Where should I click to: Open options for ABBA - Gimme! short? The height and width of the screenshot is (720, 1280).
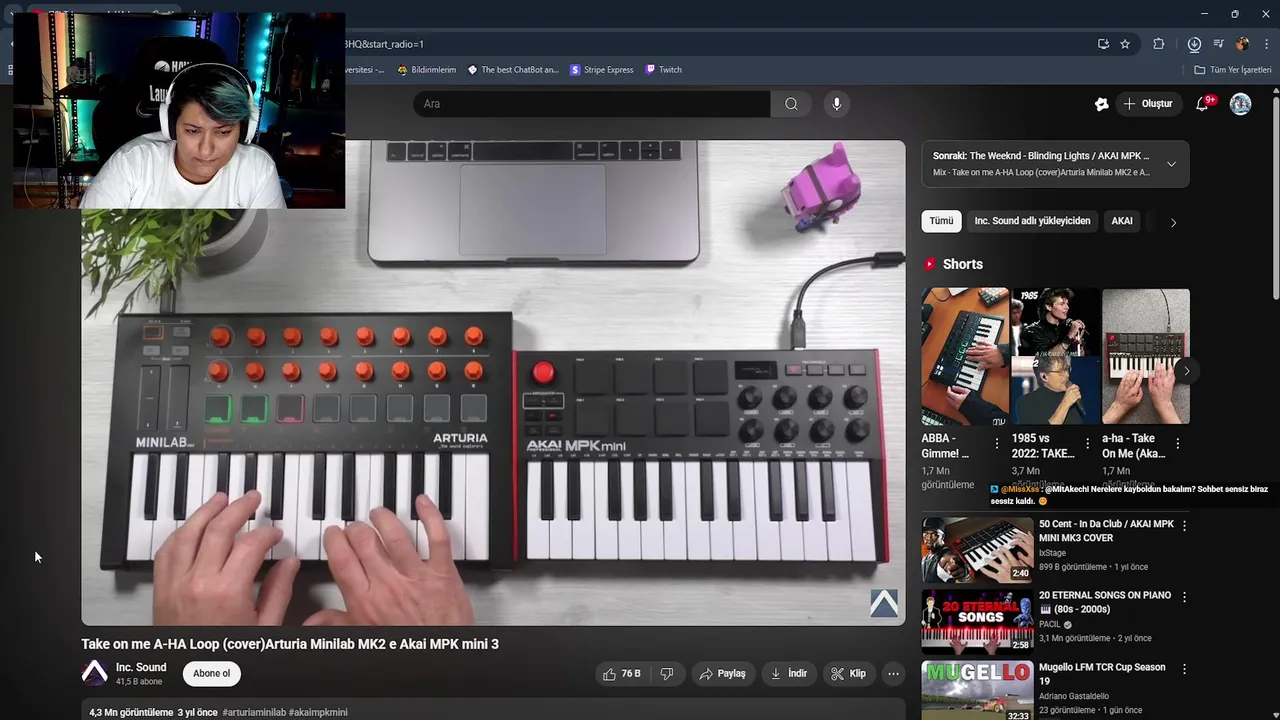coord(997,443)
